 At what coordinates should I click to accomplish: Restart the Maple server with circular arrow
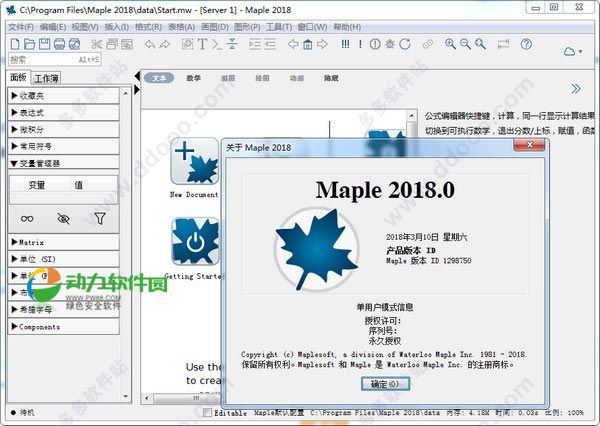(x=405, y=44)
